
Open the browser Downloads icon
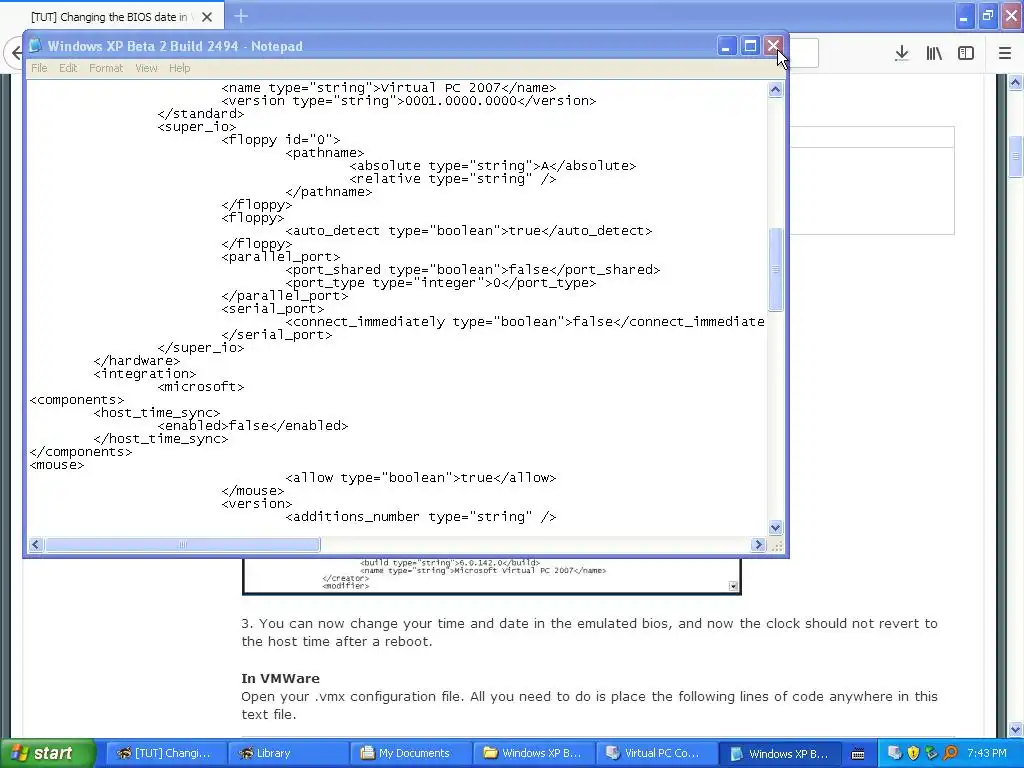[901, 54]
